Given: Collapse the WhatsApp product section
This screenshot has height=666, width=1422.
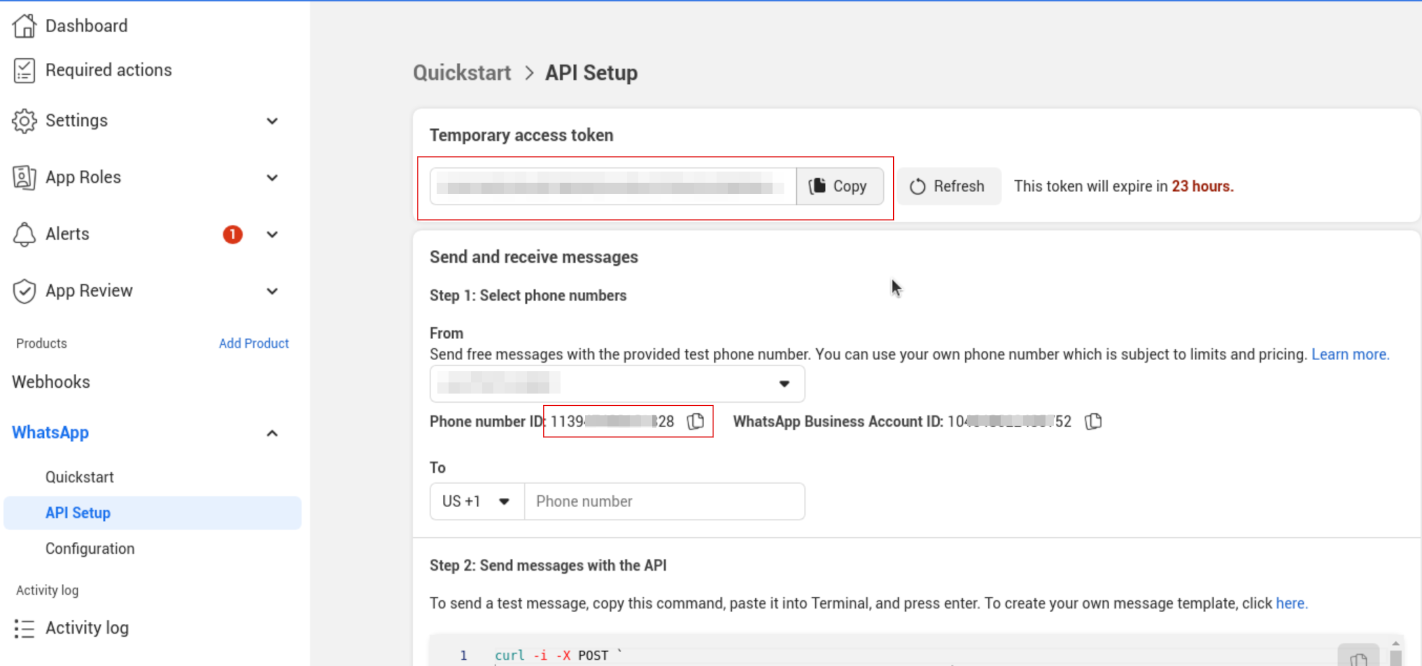Looking at the screenshot, I should (x=272, y=433).
